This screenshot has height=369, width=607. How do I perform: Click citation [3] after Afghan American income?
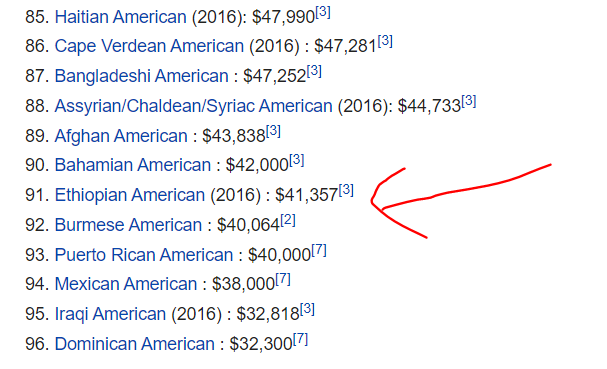273,131
